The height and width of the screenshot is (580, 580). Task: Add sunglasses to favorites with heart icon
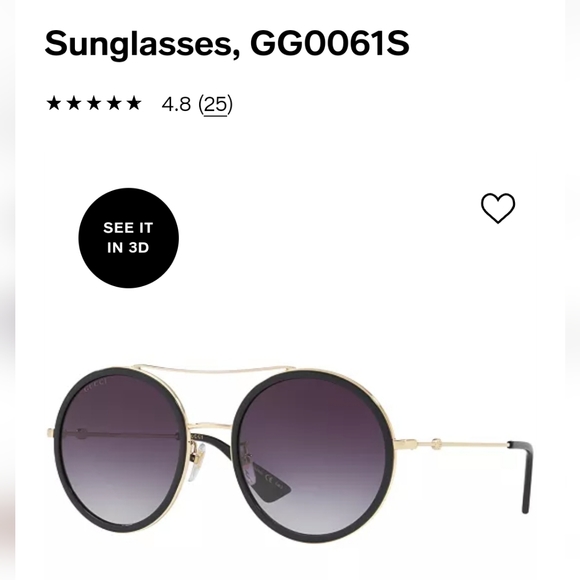498,208
